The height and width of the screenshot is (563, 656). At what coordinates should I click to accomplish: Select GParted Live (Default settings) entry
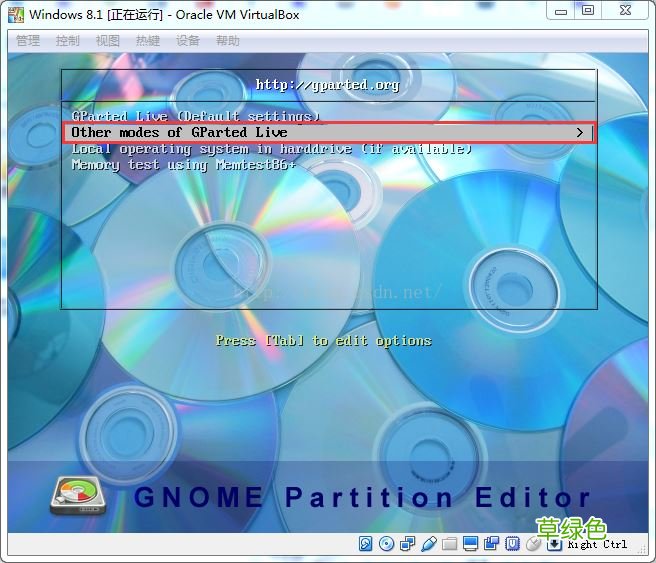click(x=196, y=116)
